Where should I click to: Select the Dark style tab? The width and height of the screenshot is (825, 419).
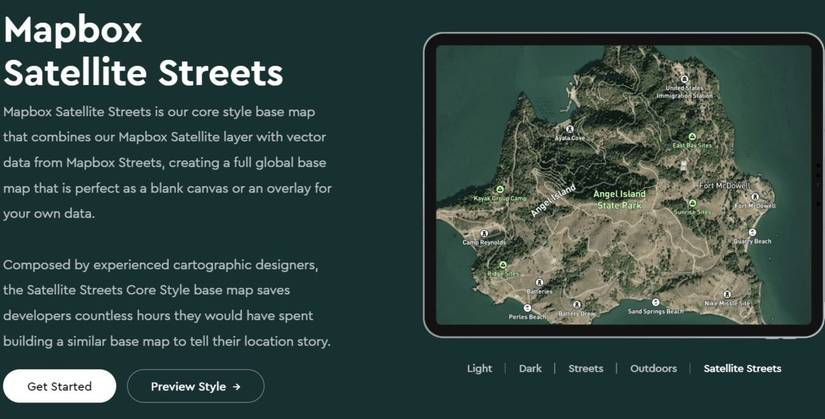530,368
